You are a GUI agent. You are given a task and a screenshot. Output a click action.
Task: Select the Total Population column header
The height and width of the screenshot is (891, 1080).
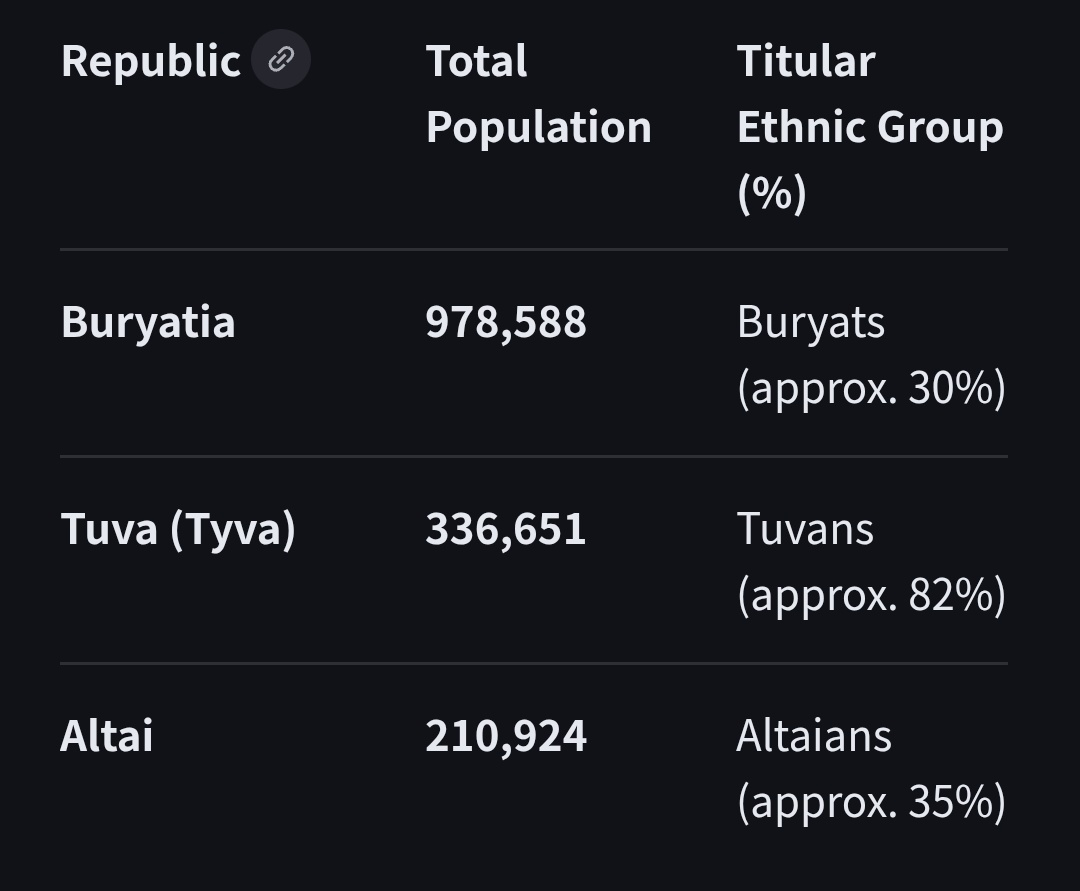(539, 94)
